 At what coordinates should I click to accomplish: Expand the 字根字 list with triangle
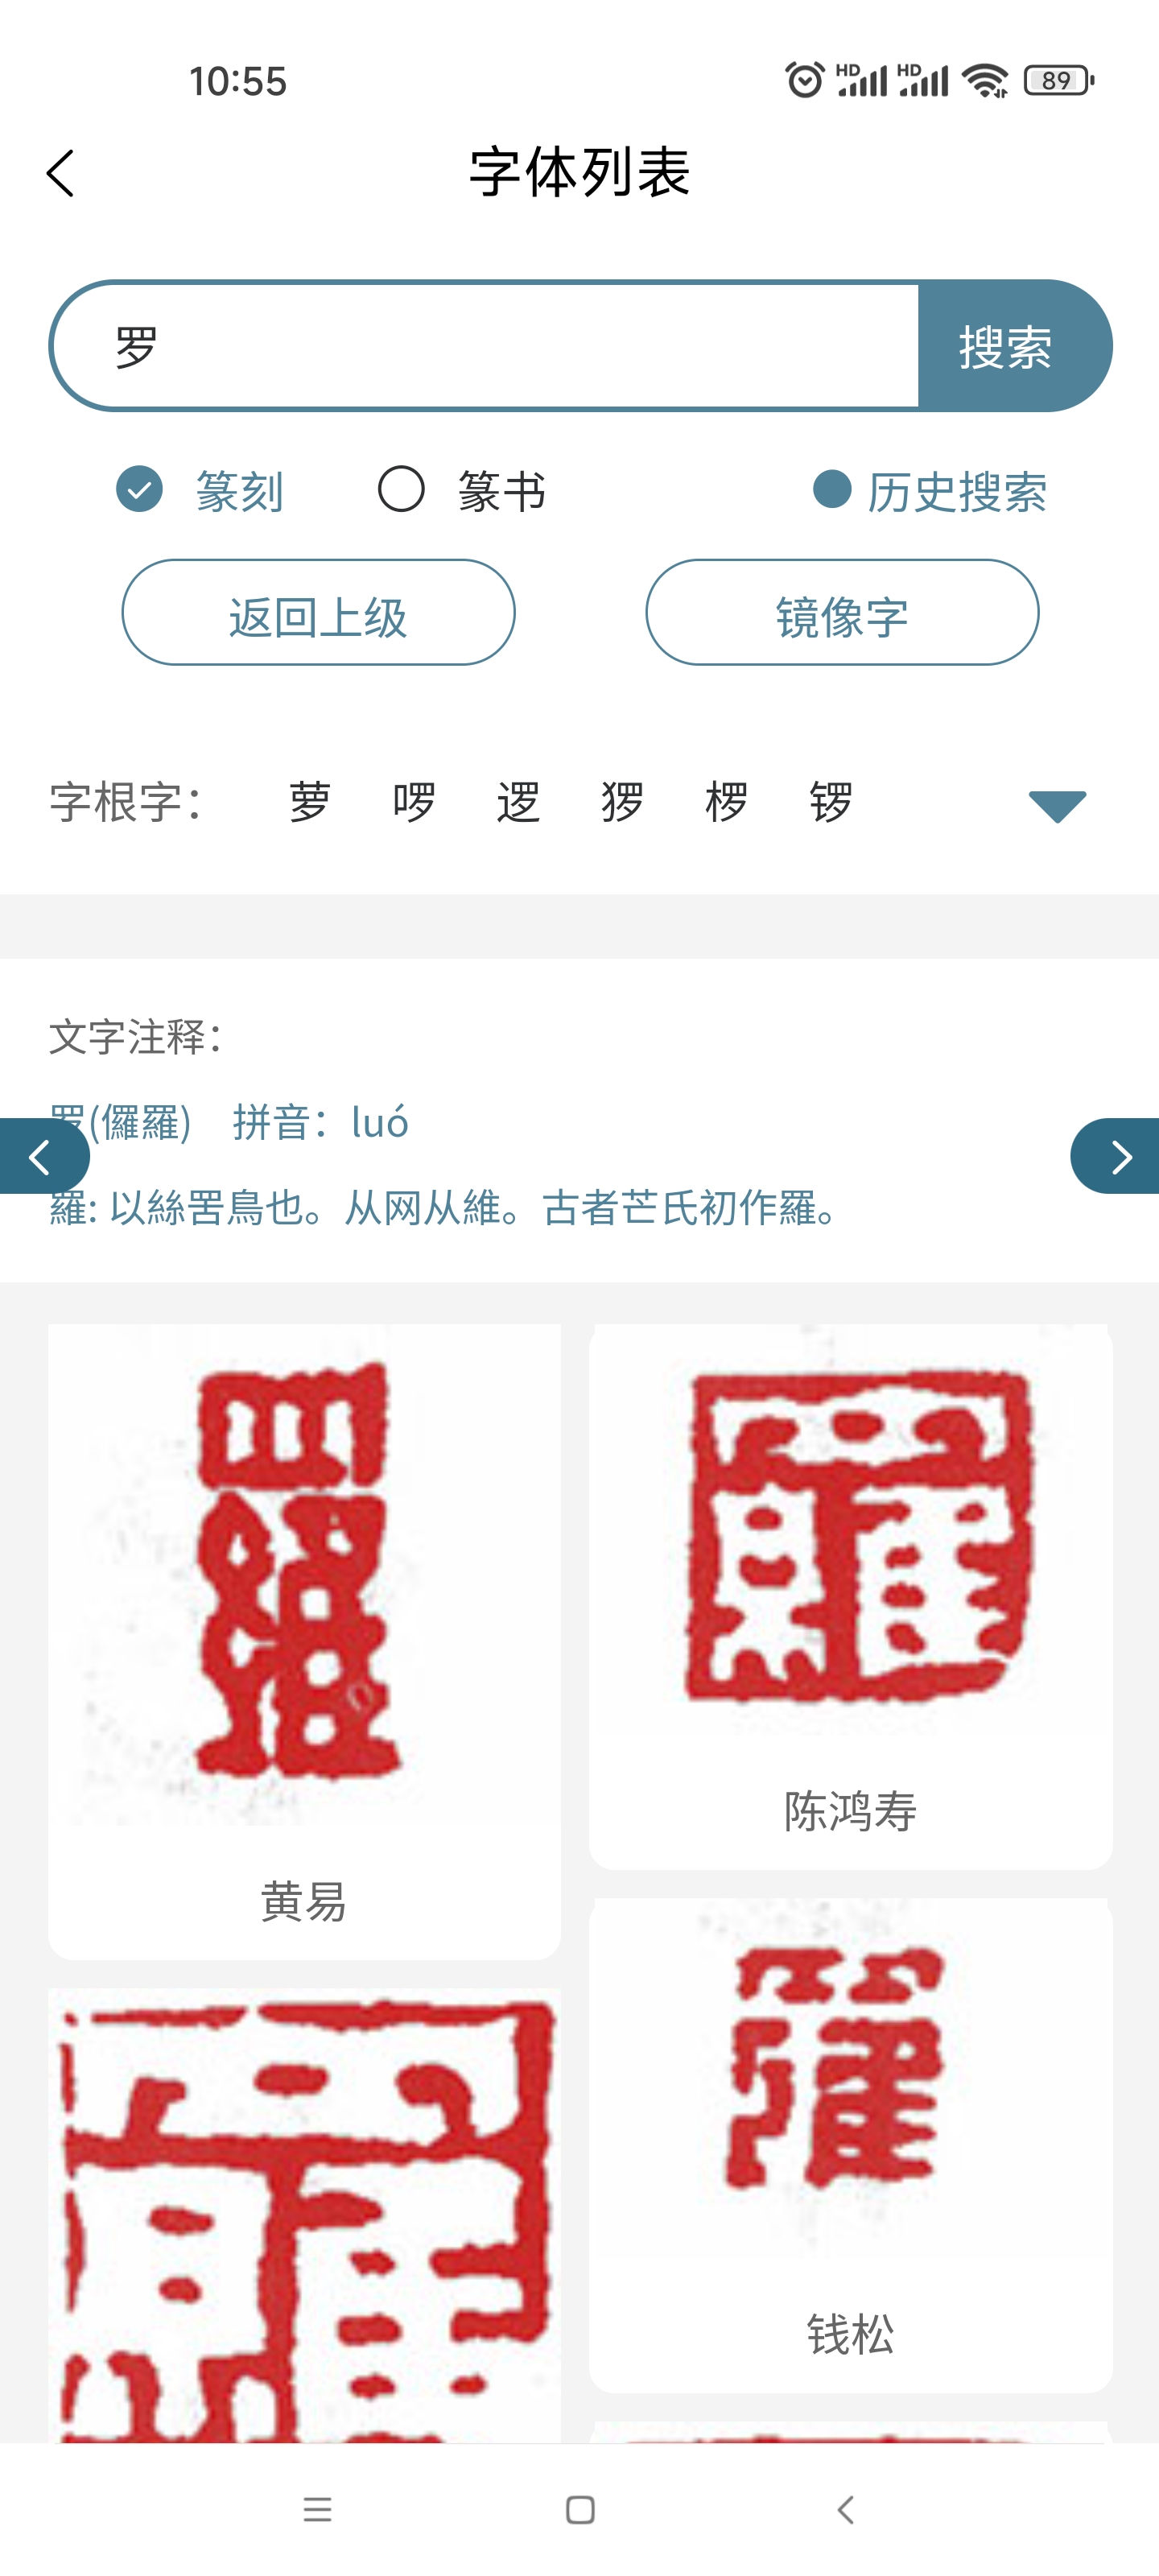tap(1057, 805)
